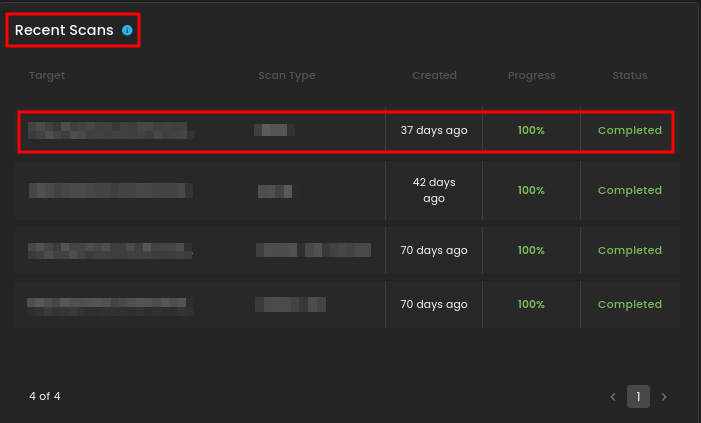
Task: Click the Recent Scans heading
Action: [x=64, y=31]
